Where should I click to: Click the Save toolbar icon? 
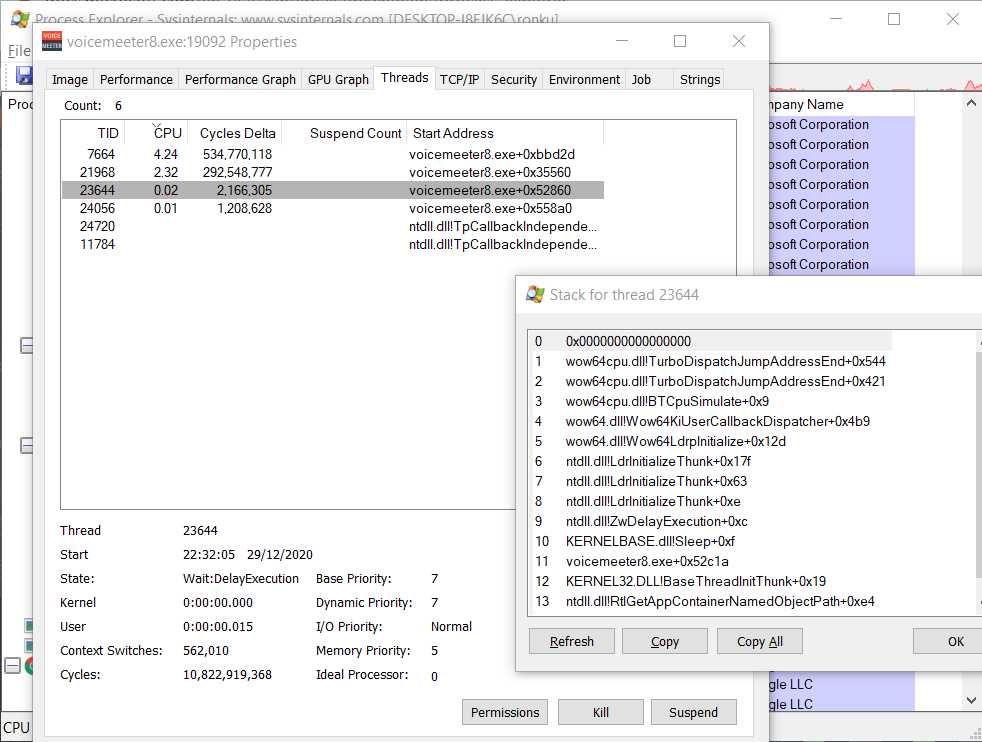23,75
